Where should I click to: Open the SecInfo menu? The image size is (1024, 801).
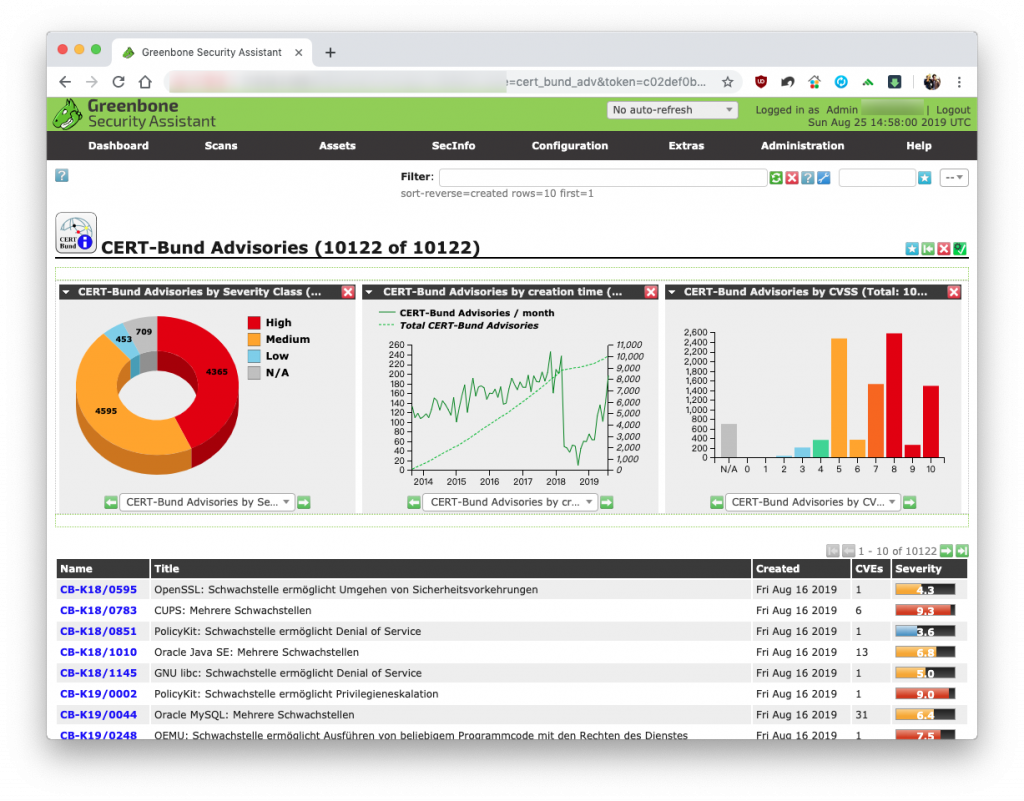(453, 146)
